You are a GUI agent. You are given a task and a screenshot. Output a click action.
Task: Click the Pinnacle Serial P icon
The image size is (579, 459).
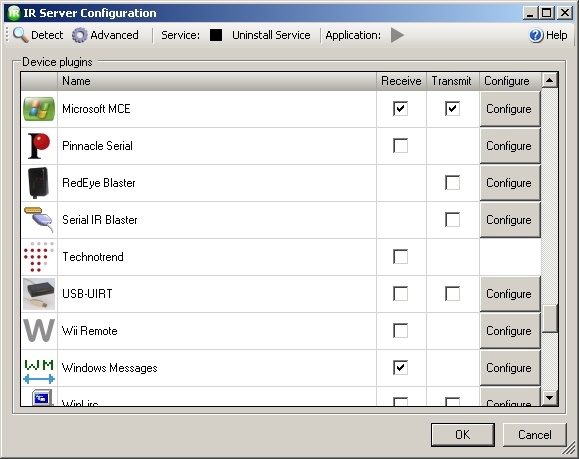(x=39, y=146)
